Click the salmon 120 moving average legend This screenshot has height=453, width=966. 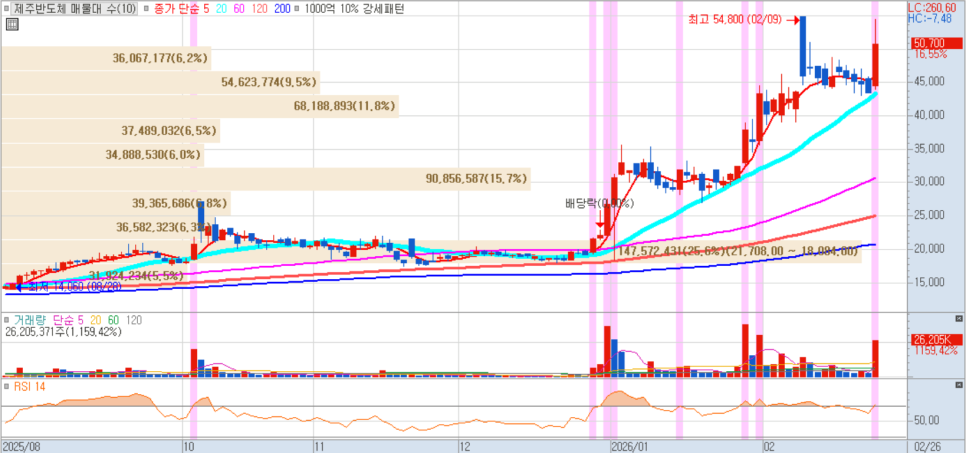coord(259,9)
